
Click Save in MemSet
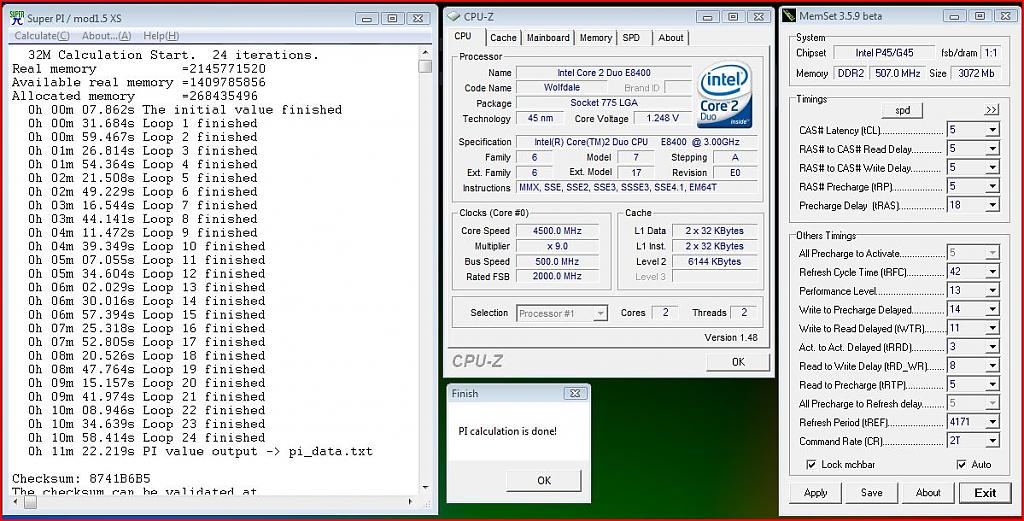click(x=871, y=493)
